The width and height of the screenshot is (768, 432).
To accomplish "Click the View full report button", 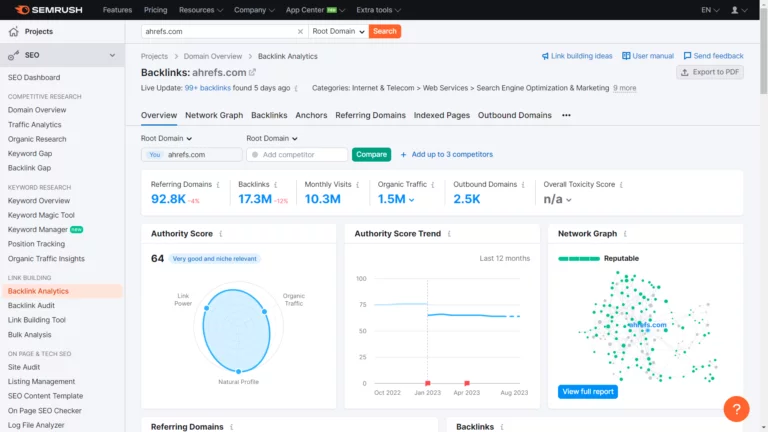I will tap(587, 392).
